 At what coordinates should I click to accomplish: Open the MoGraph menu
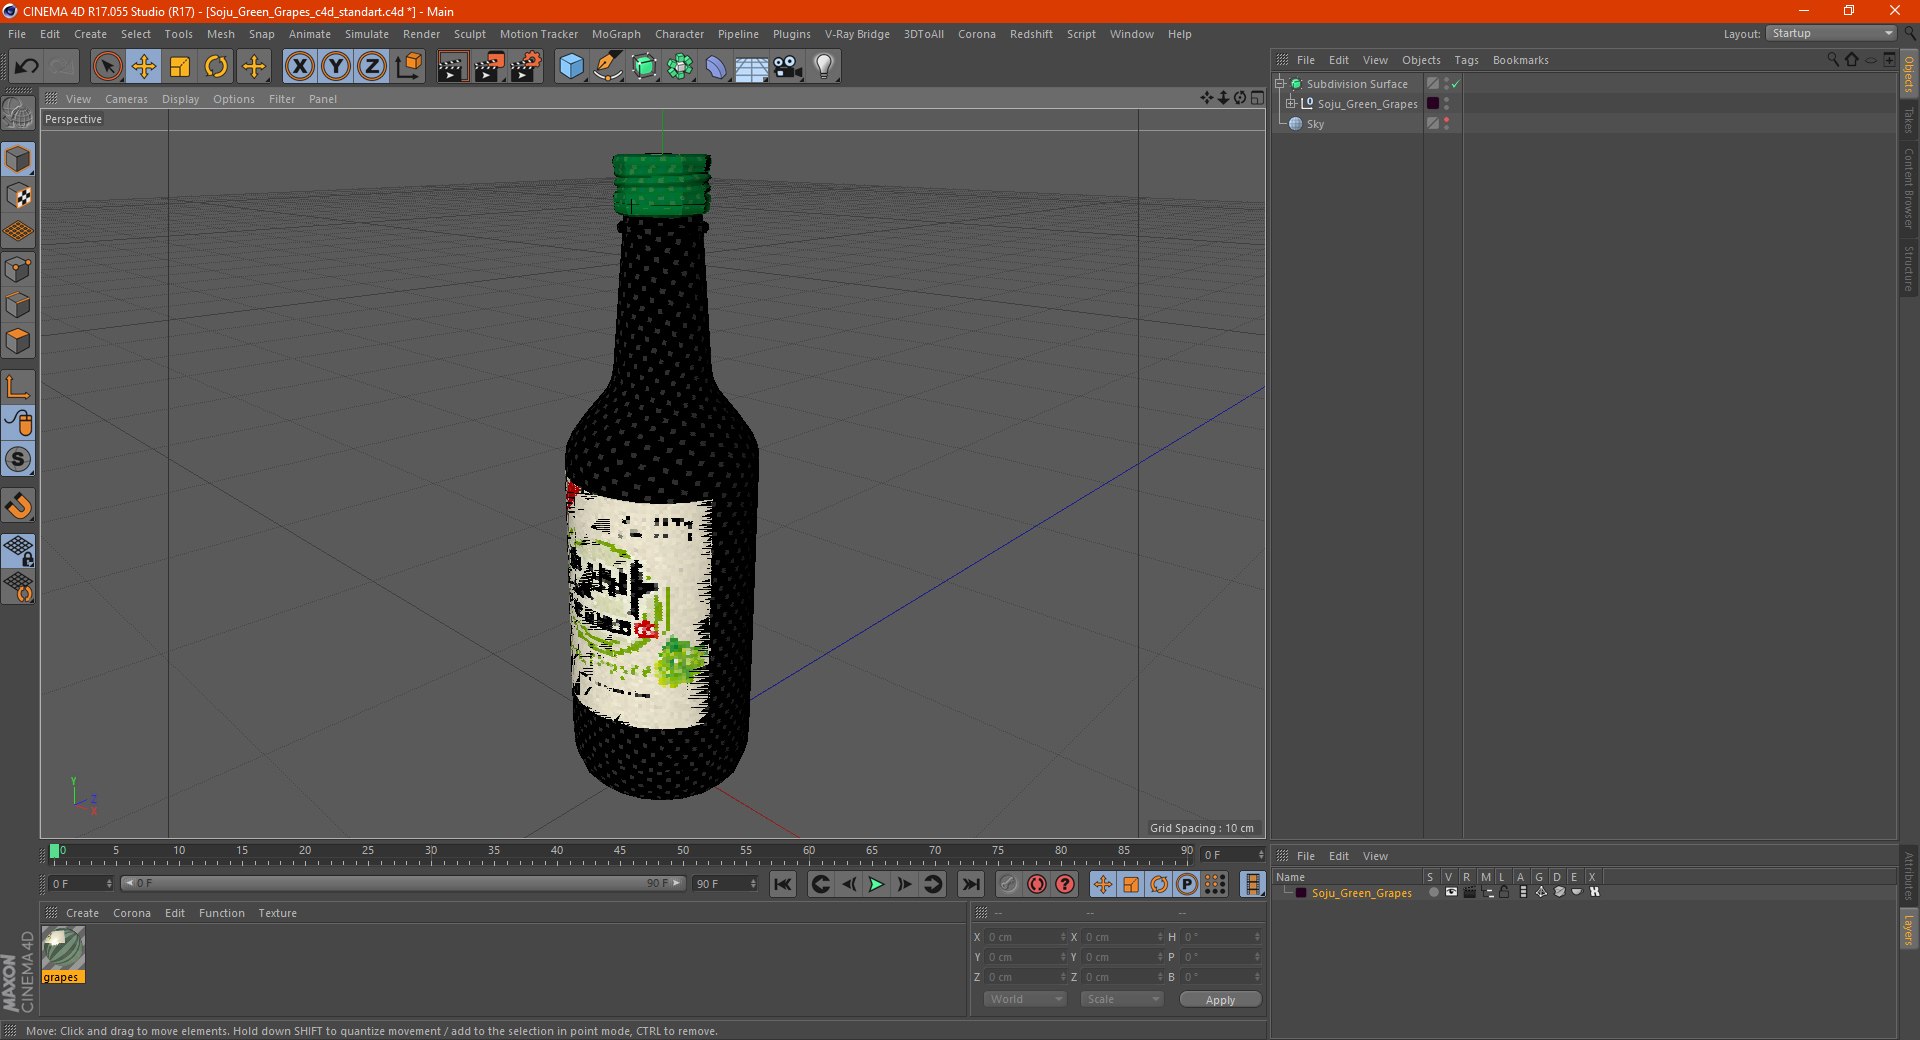click(x=616, y=34)
